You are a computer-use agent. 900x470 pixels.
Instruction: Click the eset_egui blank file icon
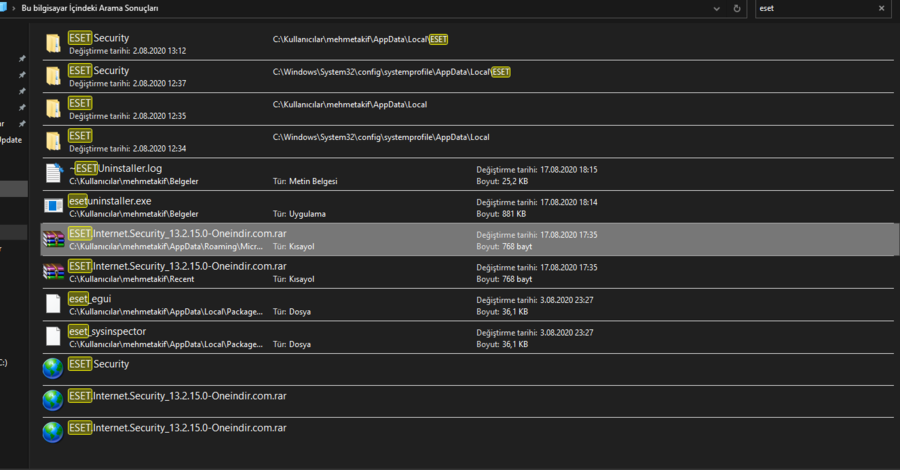point(53,304)
